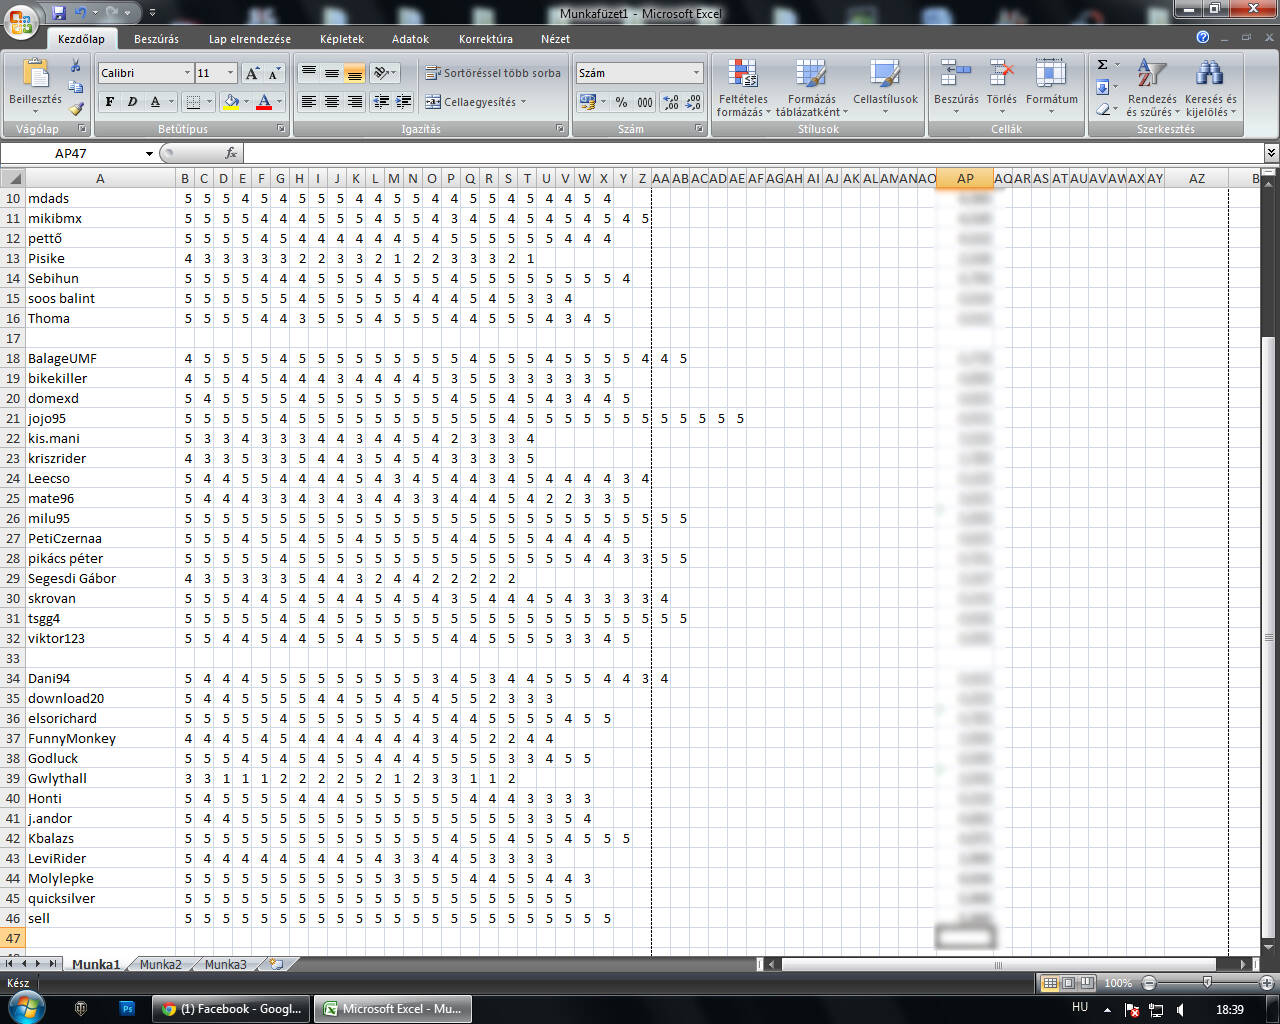Click the Increase font size icon
The height and width of the screenshot is (1024, 1280).
(252, 73)
